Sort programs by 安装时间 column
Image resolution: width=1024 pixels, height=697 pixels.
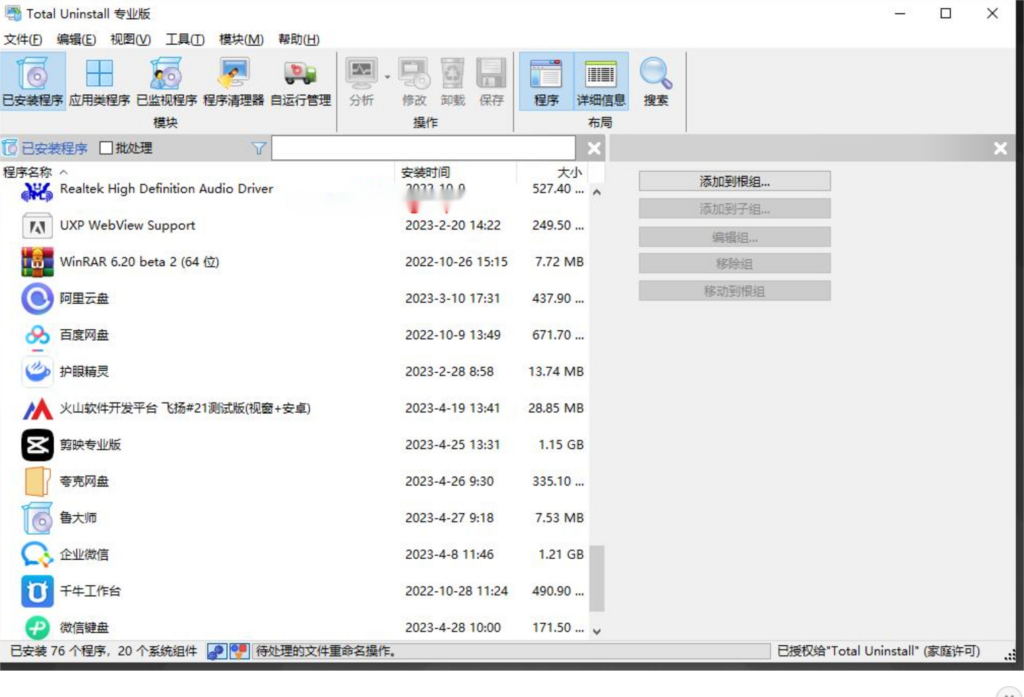click(425, 172)
